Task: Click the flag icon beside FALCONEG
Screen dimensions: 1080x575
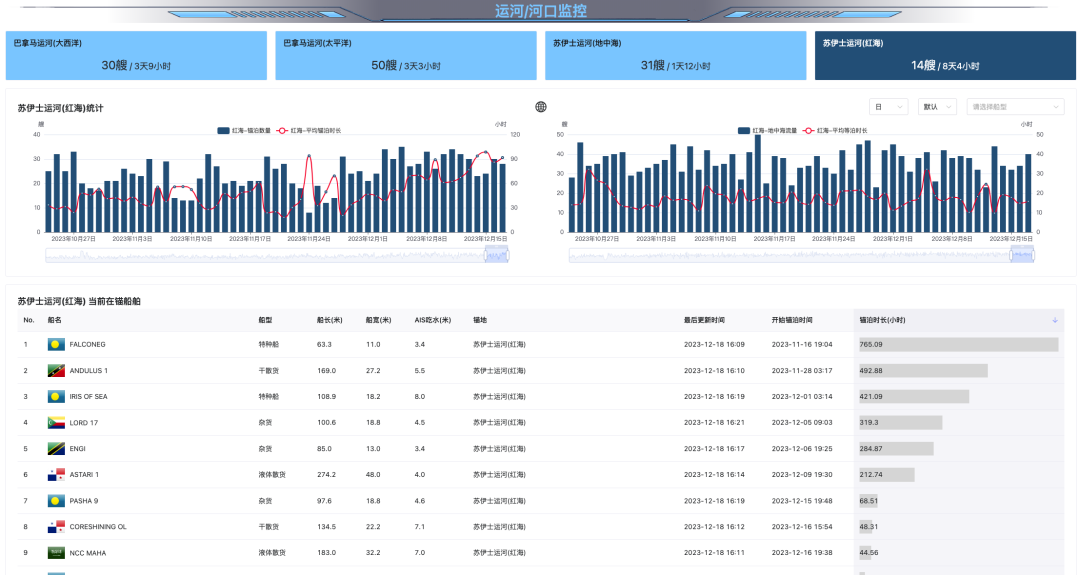Action: tap(56, 344)
